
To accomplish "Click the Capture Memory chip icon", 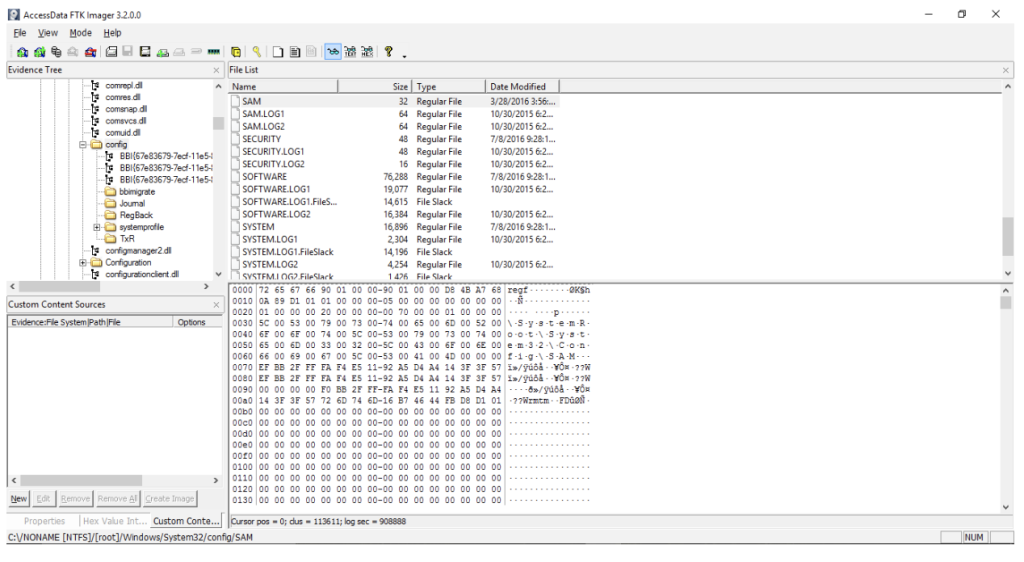I will pos(213,52).
